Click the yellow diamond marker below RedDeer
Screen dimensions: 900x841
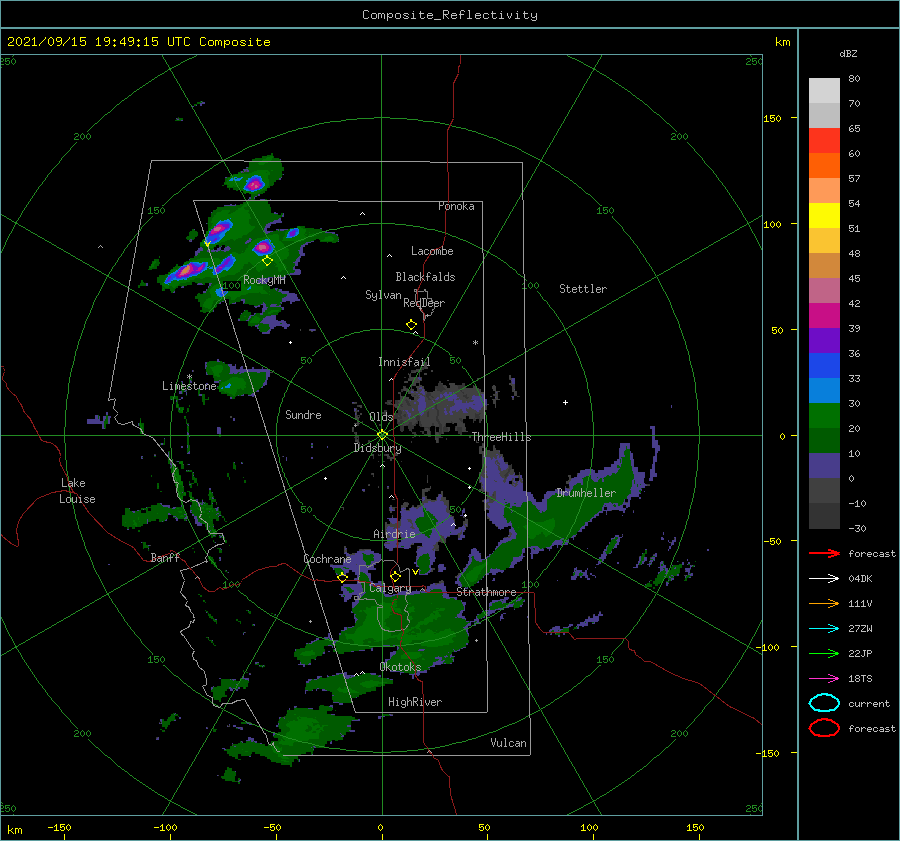(411, 325)
